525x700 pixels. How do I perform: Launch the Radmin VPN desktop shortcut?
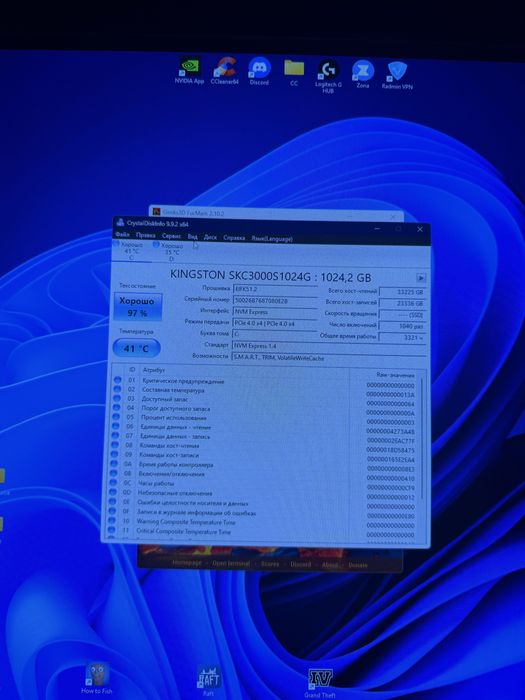coord(397,75)
